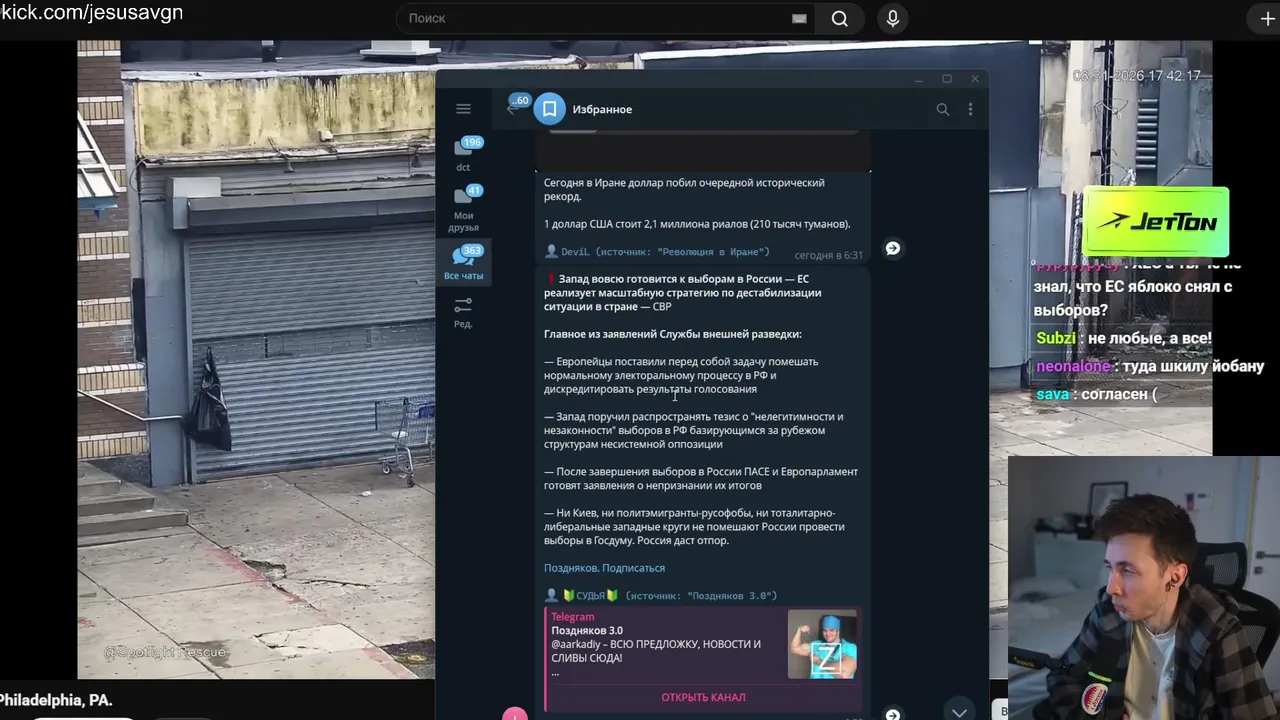Open the Поздняков 3.0 preview title
Screen dimensions: 1280x720
pos(587,631)
